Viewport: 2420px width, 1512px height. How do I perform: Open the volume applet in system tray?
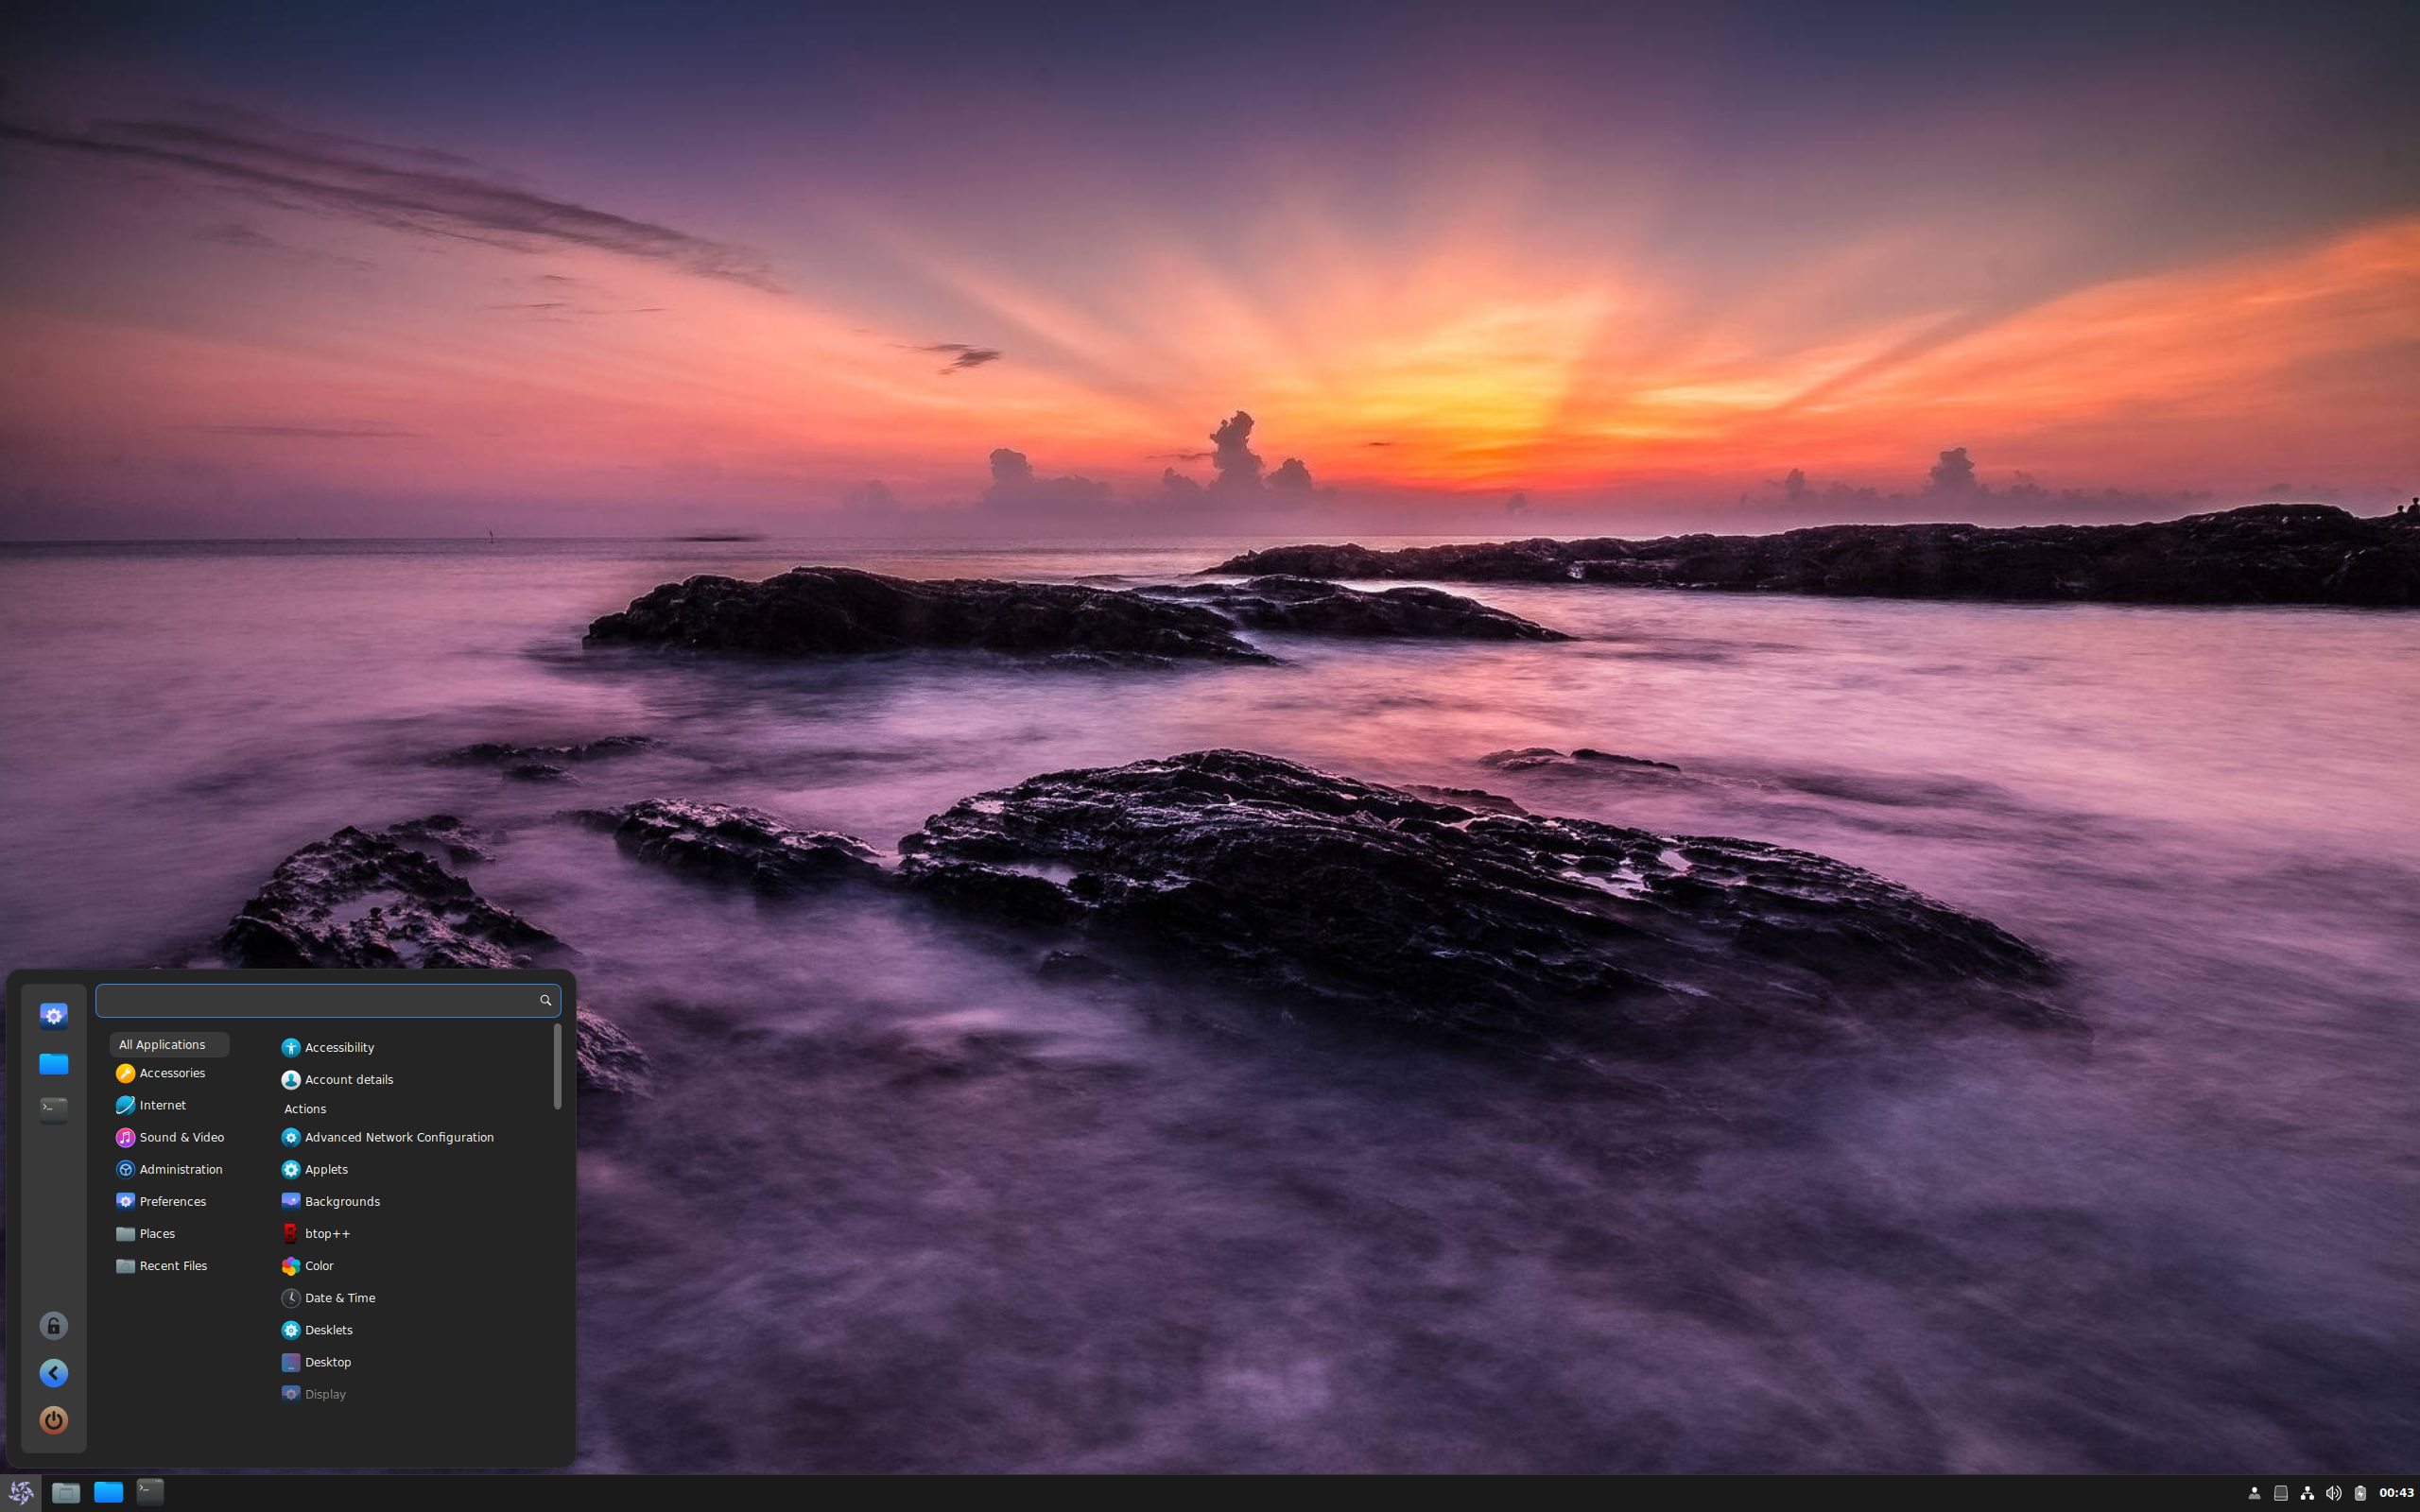(2333, 1493)
